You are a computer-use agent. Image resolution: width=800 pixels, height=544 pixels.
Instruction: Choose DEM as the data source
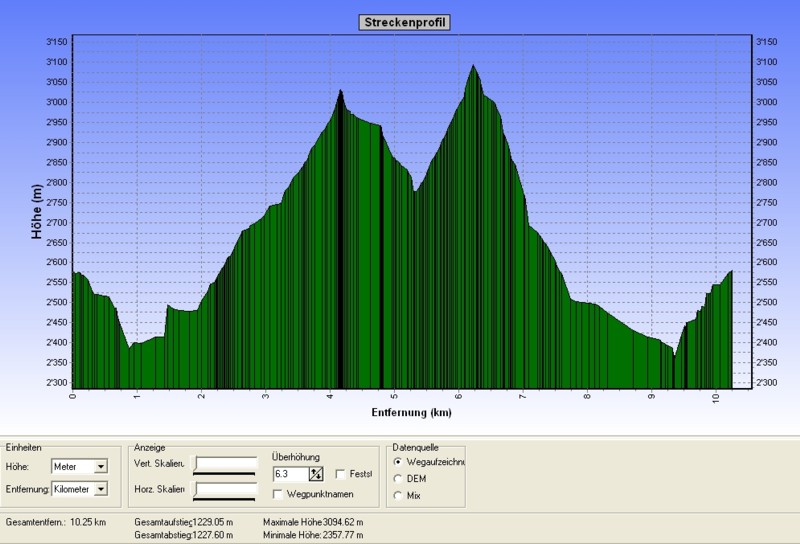pyautogui.click(x=400, y=479)
